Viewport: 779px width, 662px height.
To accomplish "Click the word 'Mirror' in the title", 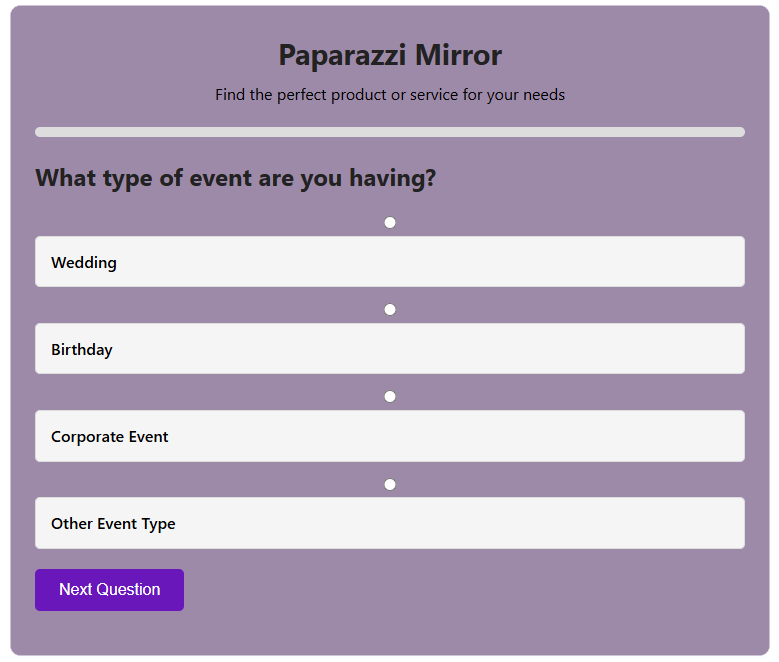I will tap(459, 55).
